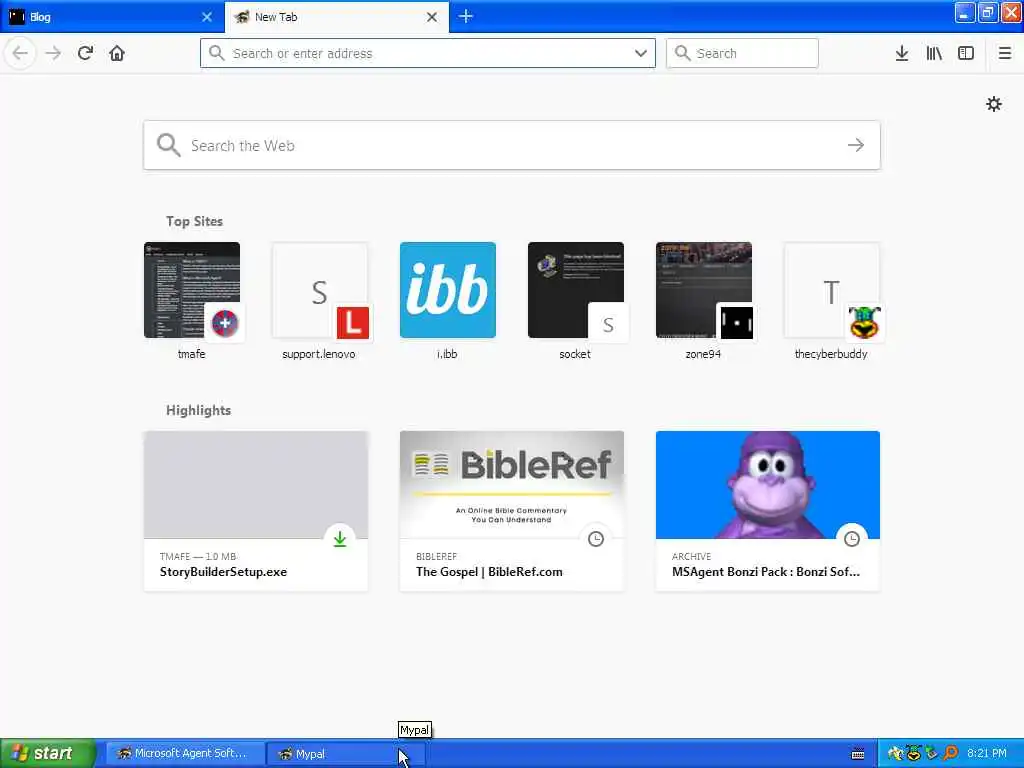Viewport: 1024px width, 768px height.
Task: Click the 8:21 PM system clock
Action: 987,754
